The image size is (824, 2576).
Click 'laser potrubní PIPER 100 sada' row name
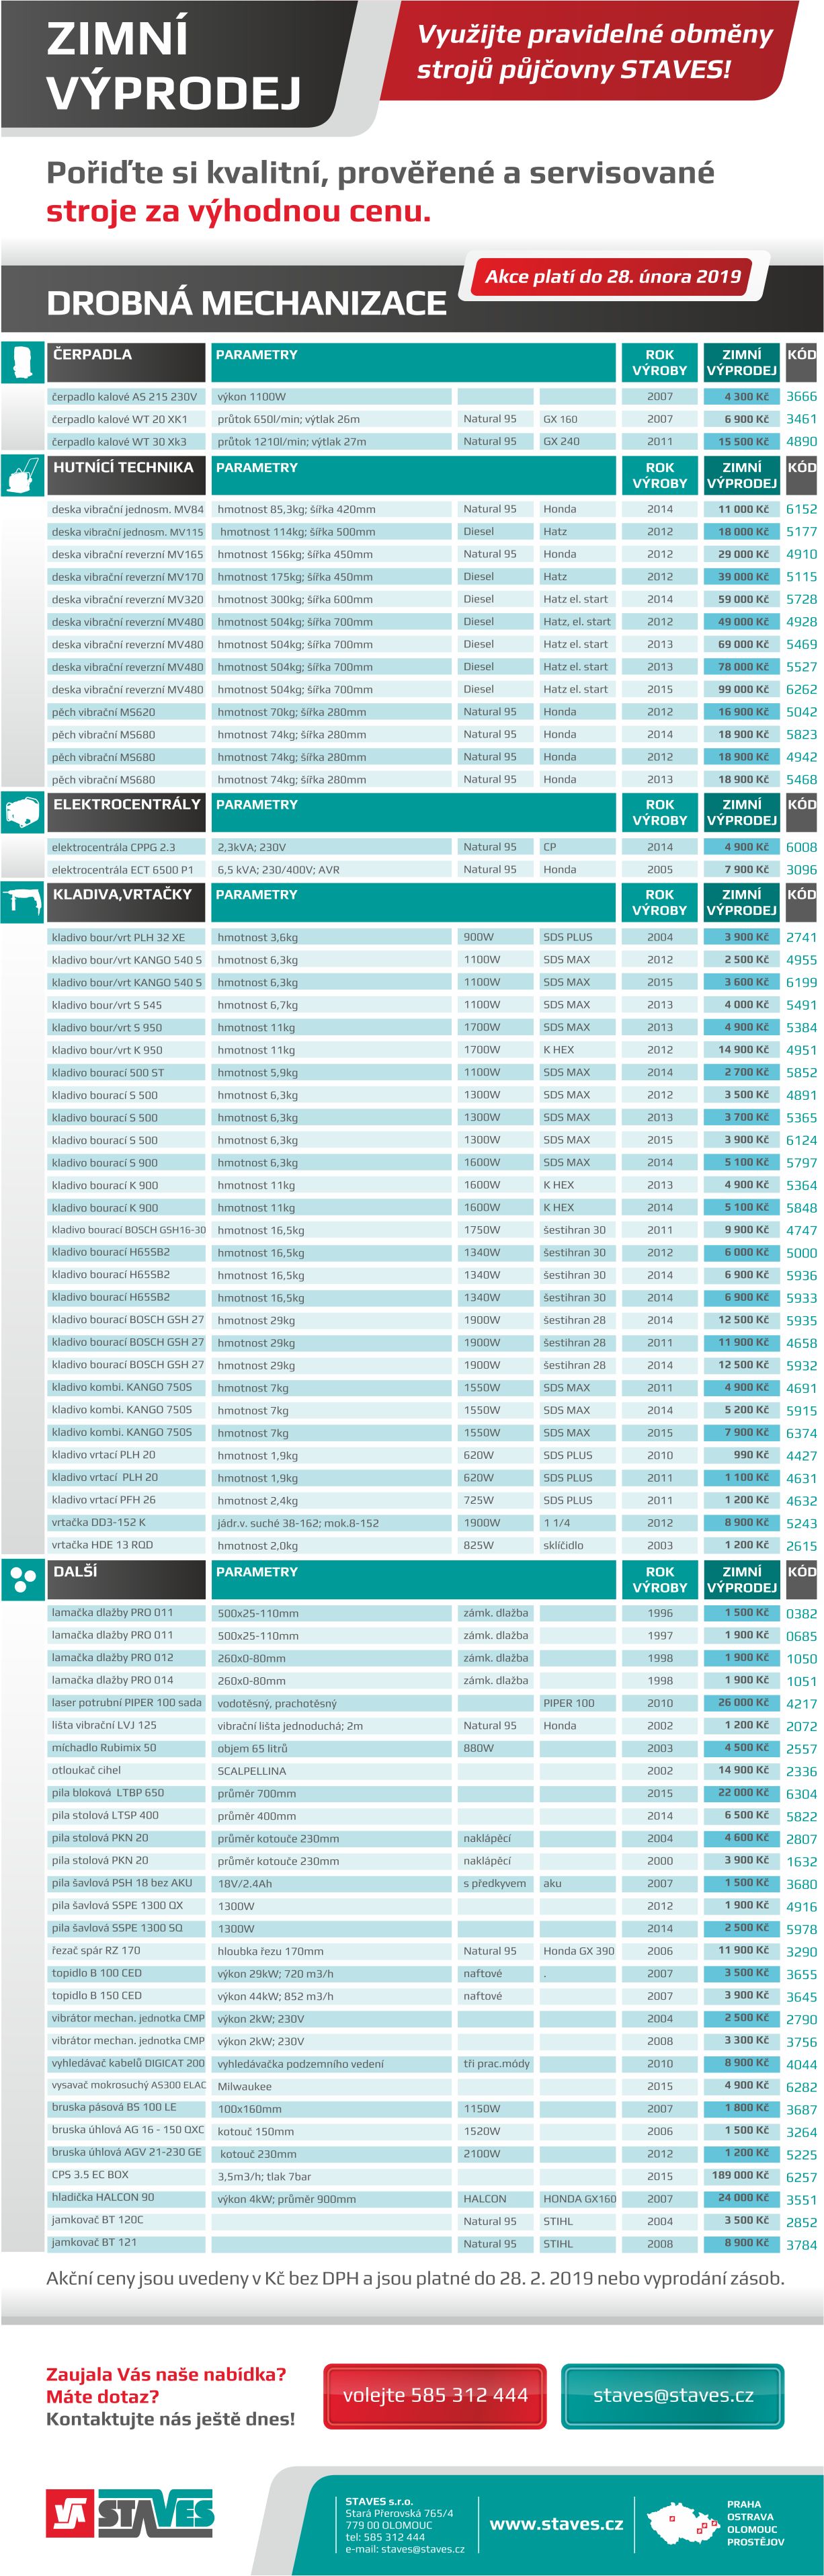click(127, 1702)
